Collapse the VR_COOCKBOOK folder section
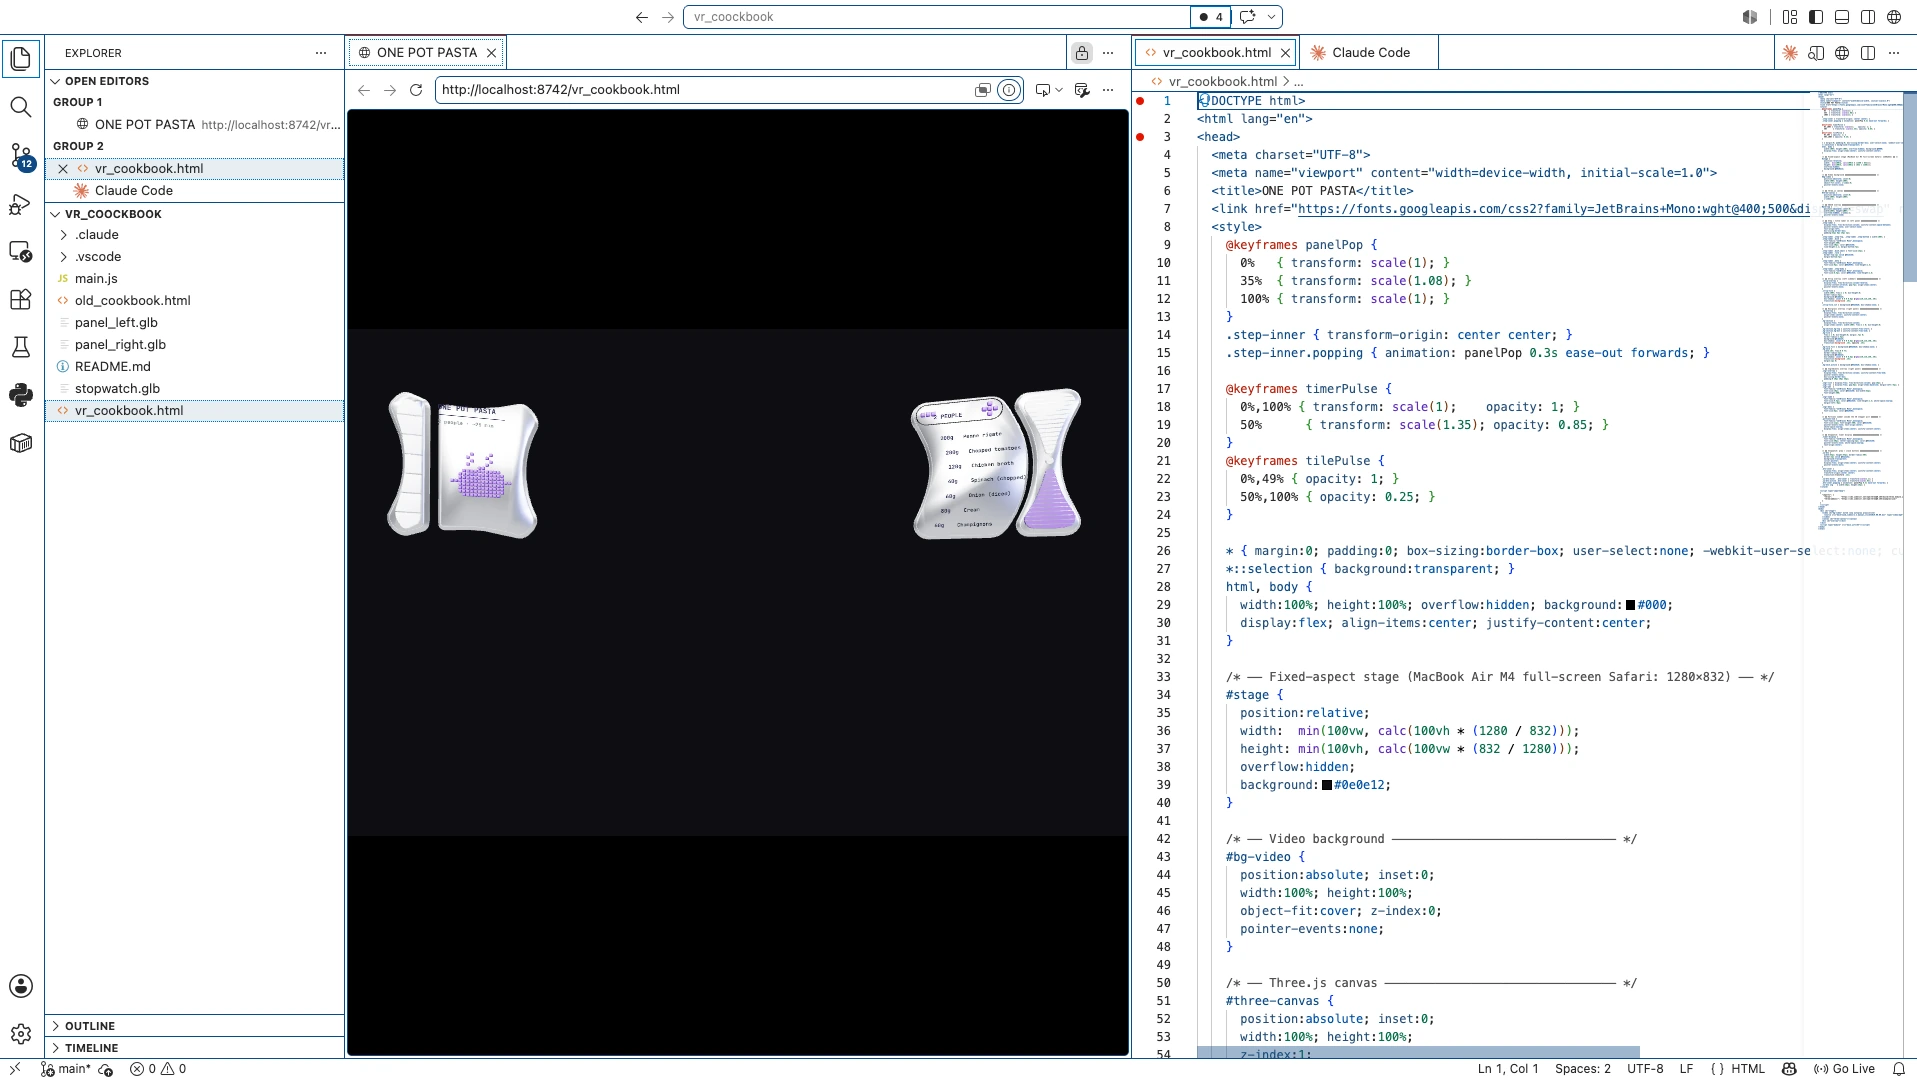The image size is (1917, 1080). (195, 214)
